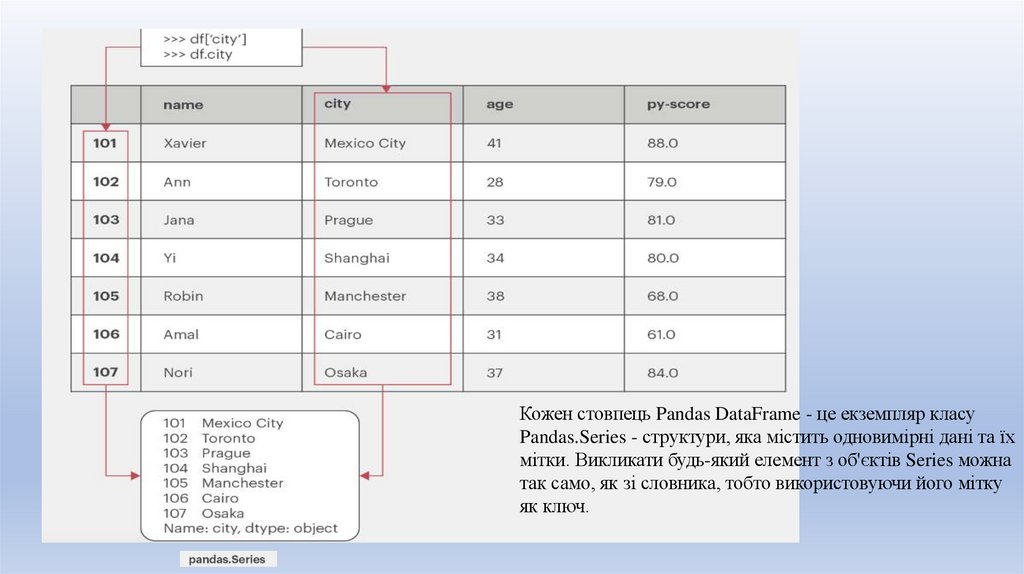Click Series output row '103 Prague'

(x=206, y=453)
